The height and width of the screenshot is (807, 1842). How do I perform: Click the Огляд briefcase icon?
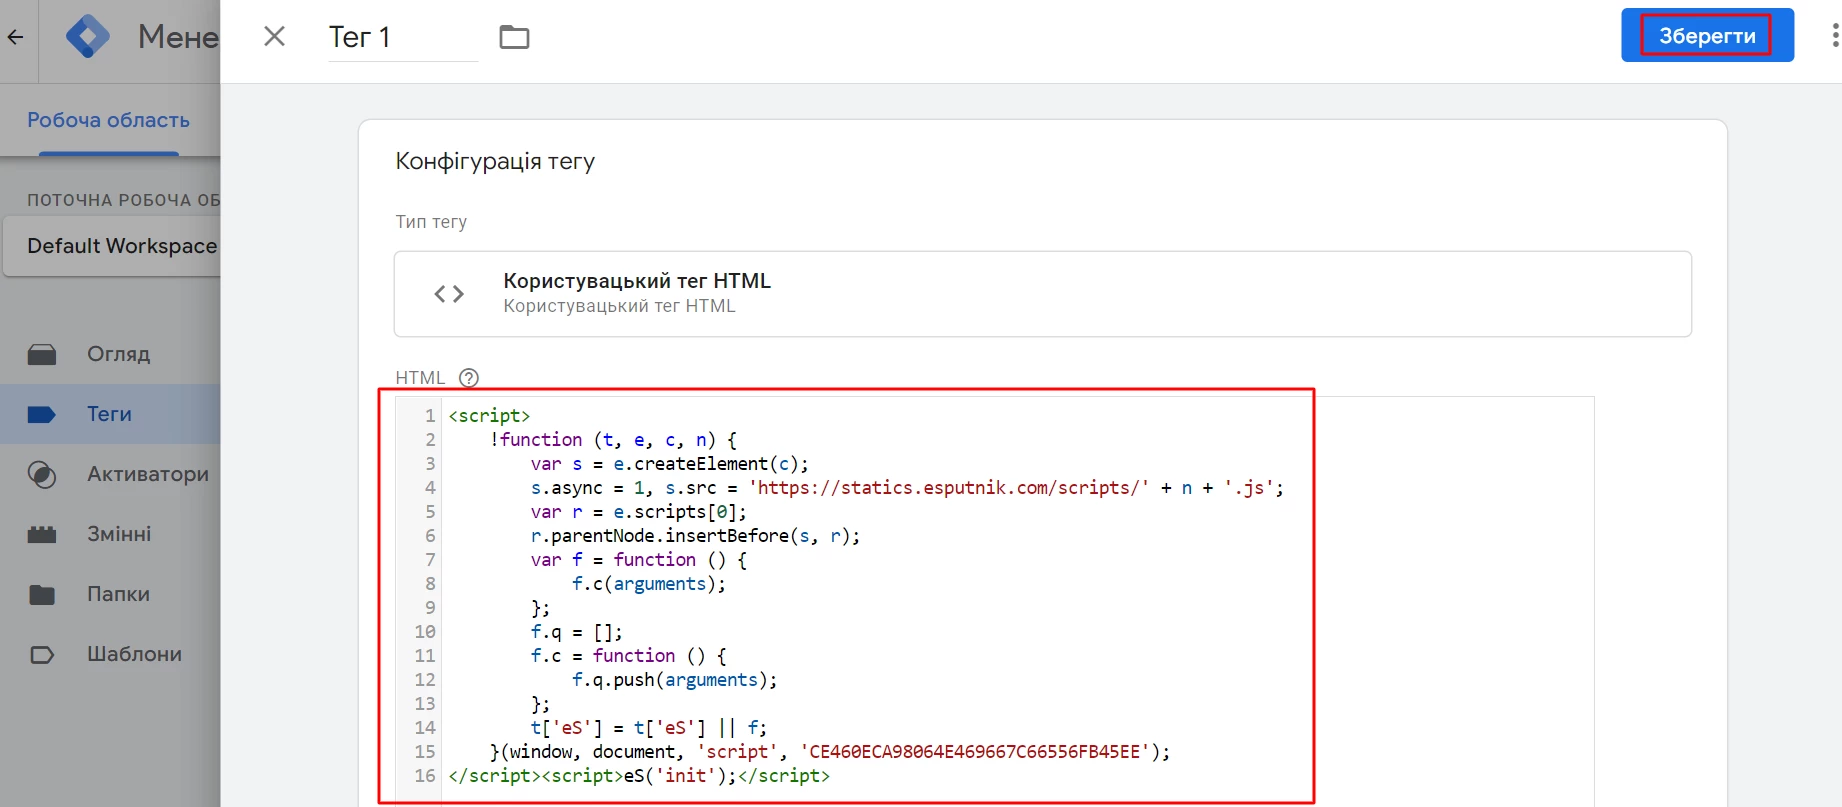pos(42,354)
